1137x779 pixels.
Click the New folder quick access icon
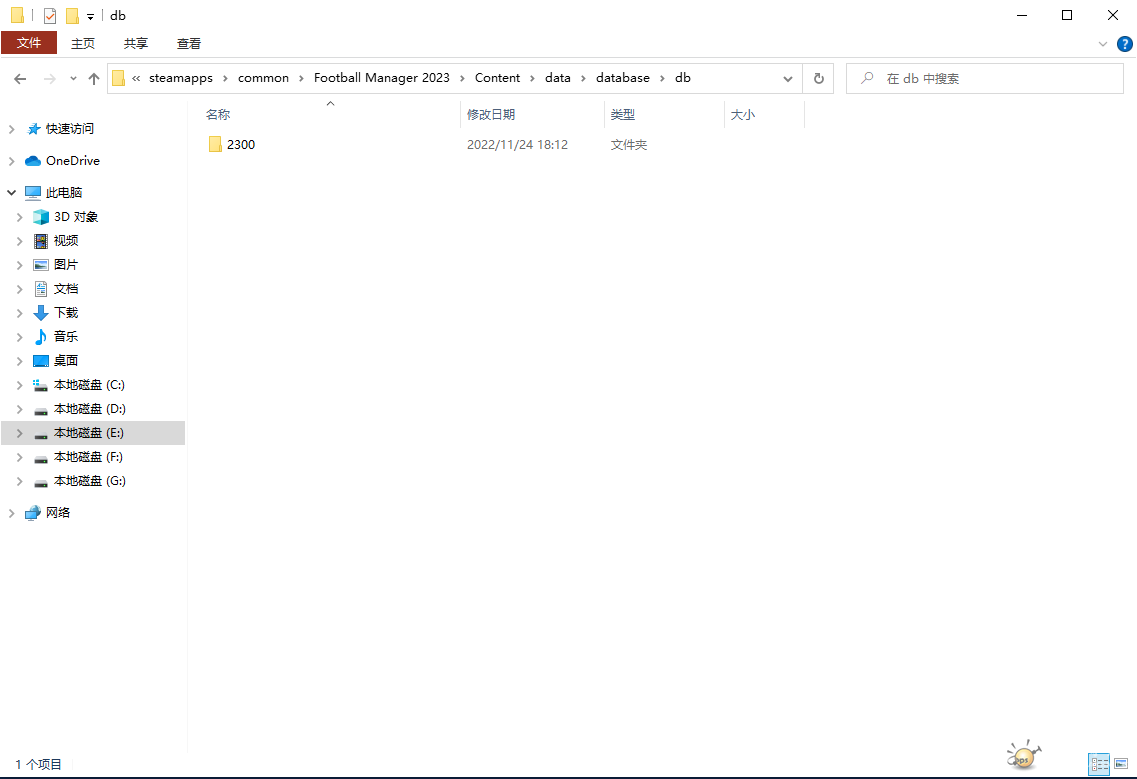pyautogui.click(x=72, y=16)
